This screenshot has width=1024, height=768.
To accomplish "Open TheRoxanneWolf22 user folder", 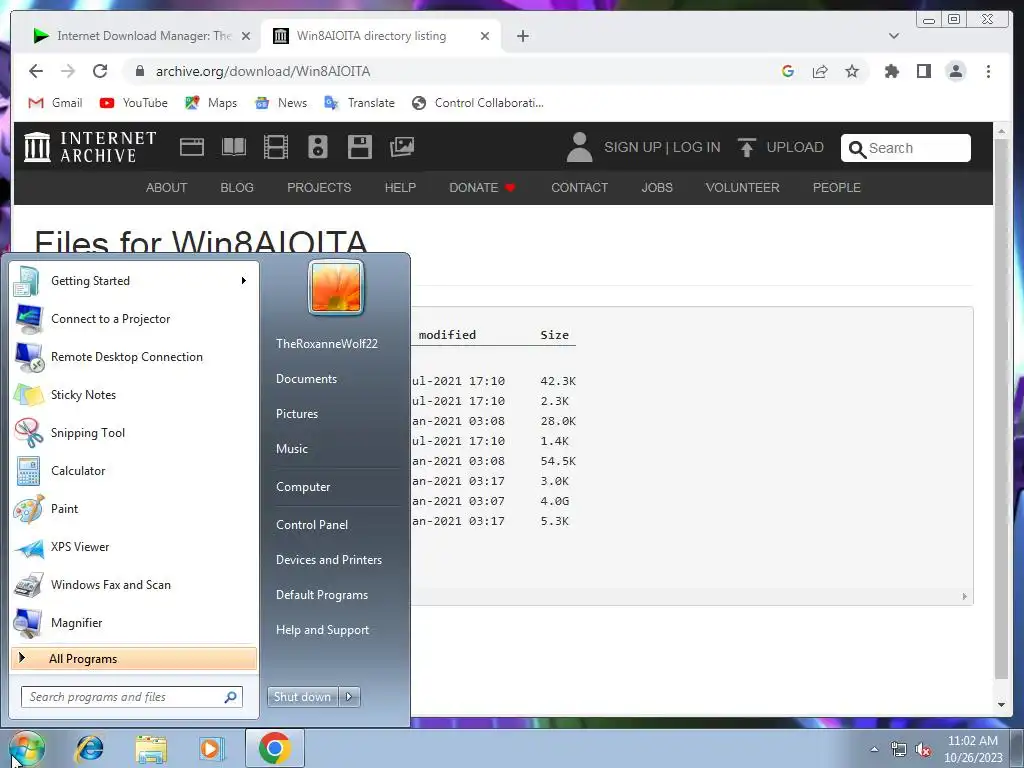I will [x=327, y=344].
